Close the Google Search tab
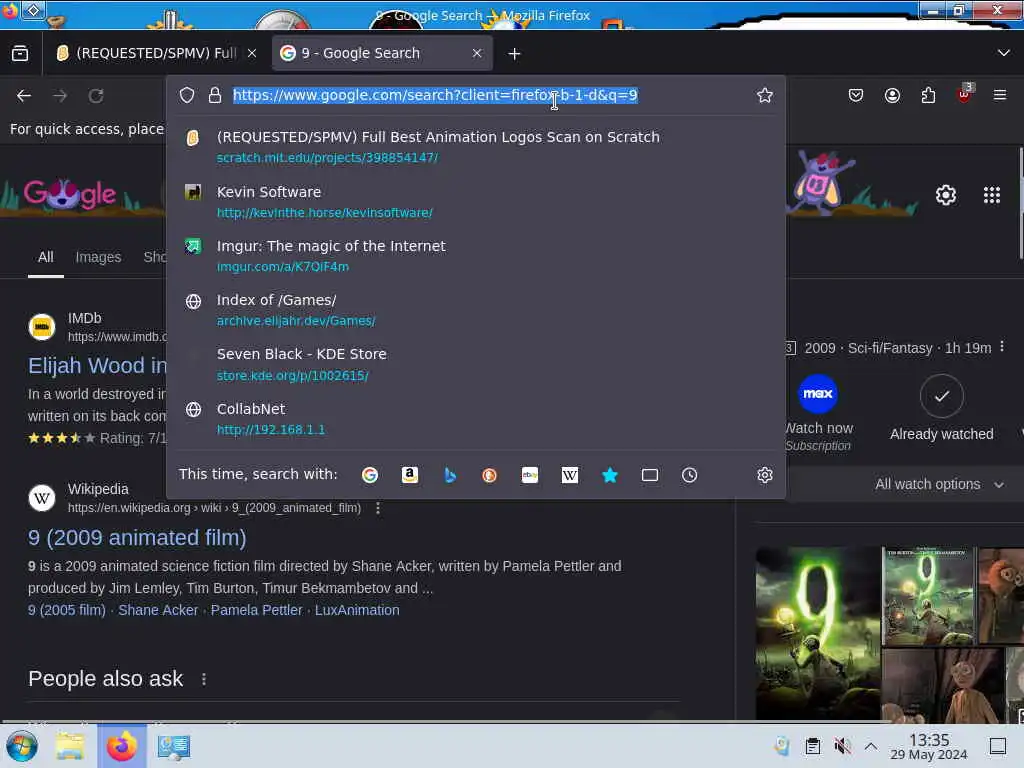This screenshot has width=1024, height=768. click(477, 53)
